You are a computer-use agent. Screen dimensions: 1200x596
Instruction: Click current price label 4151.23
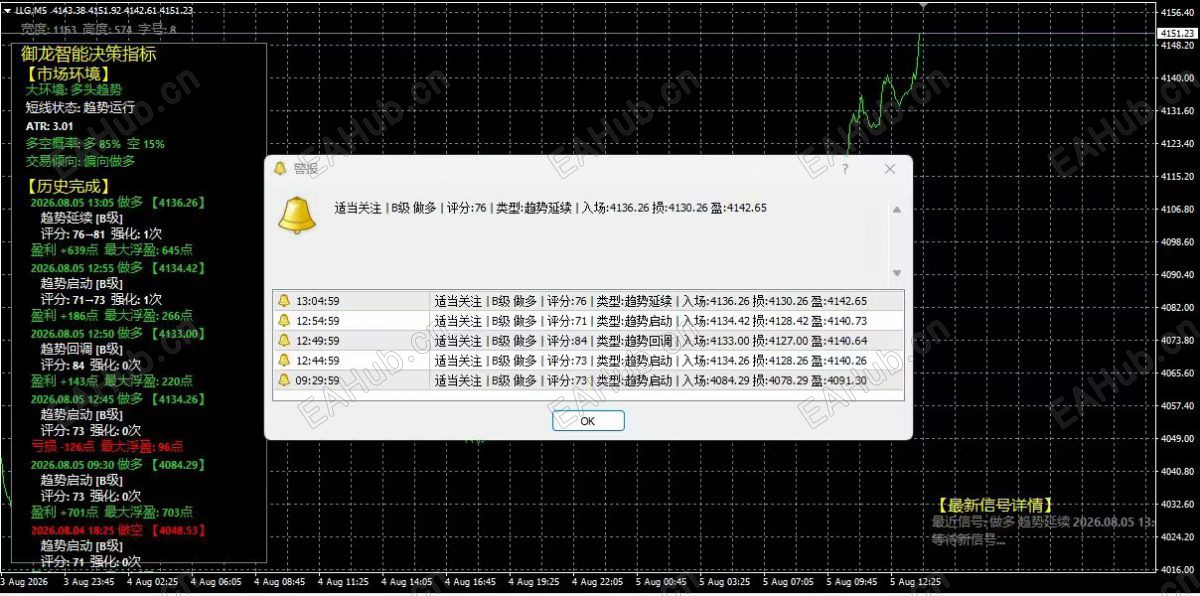[x=1178, y=33]
